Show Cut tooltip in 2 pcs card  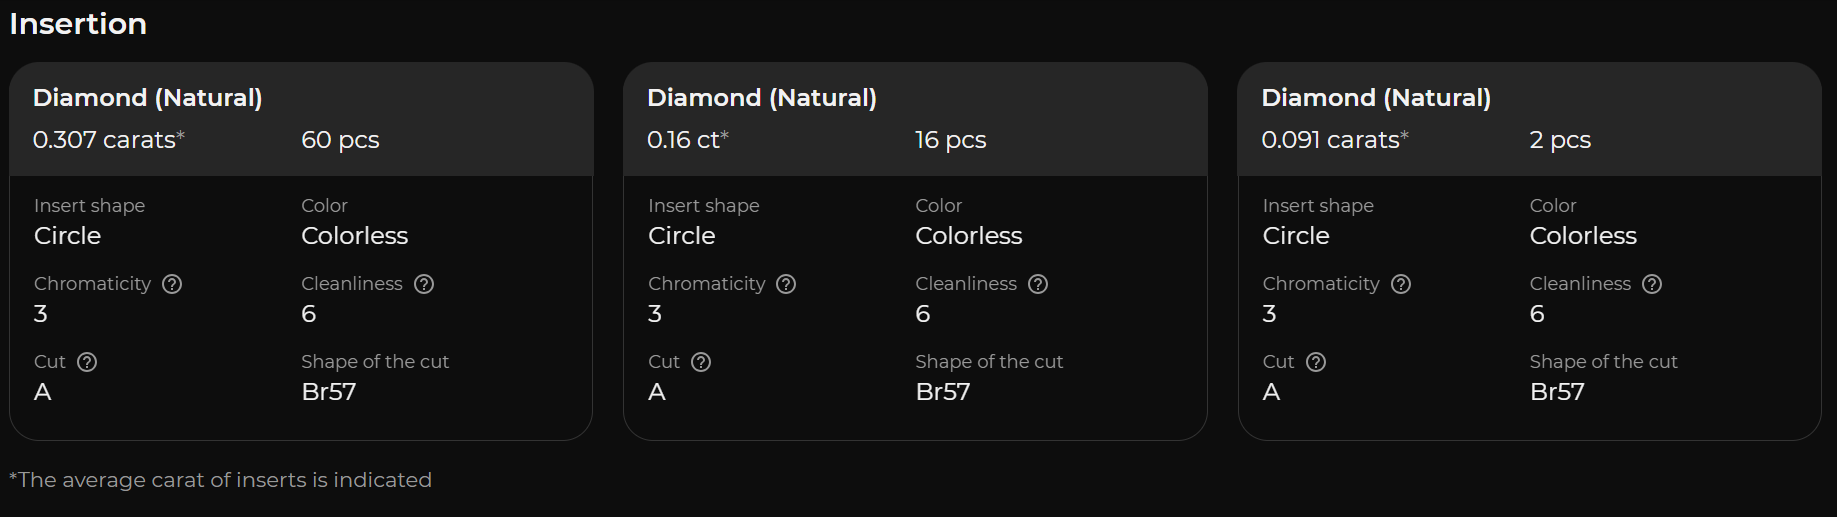tap(1316, 362)
